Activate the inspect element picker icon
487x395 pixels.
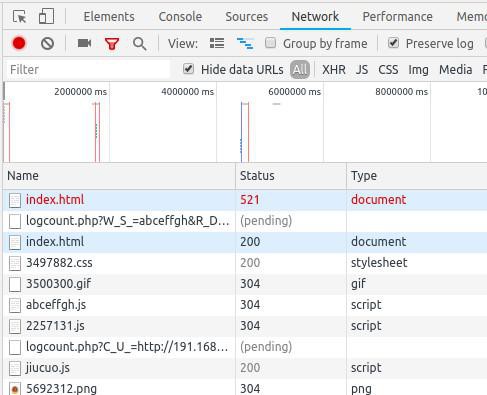[19, 16]
